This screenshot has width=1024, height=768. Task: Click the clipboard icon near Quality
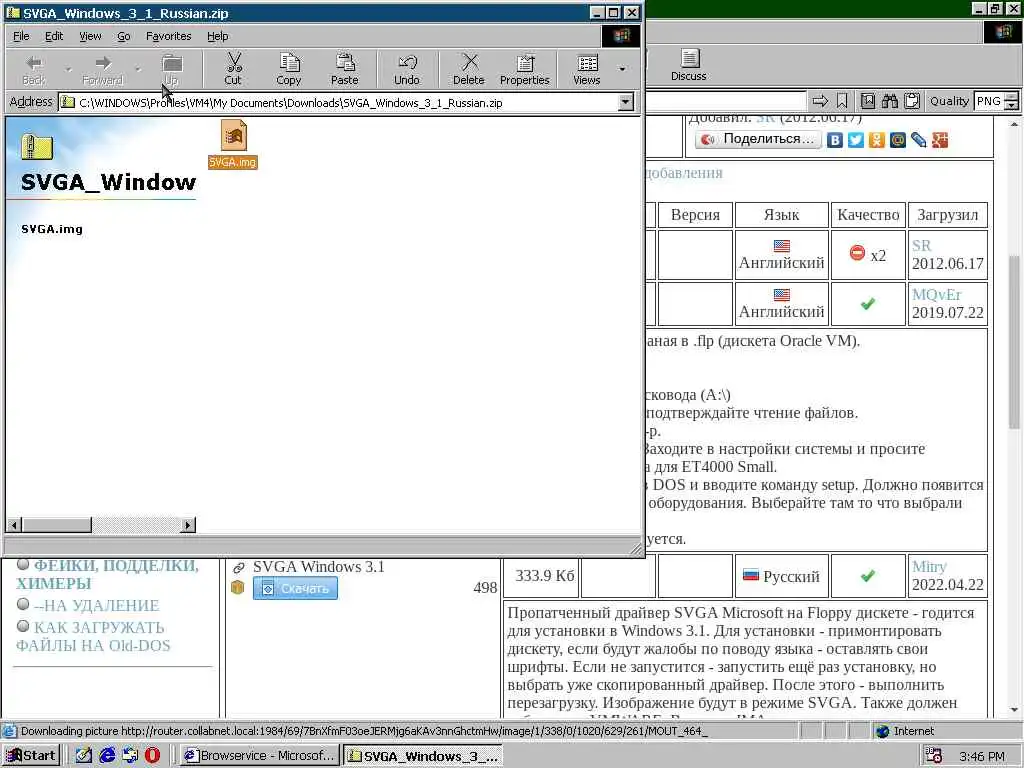(912, 101)
